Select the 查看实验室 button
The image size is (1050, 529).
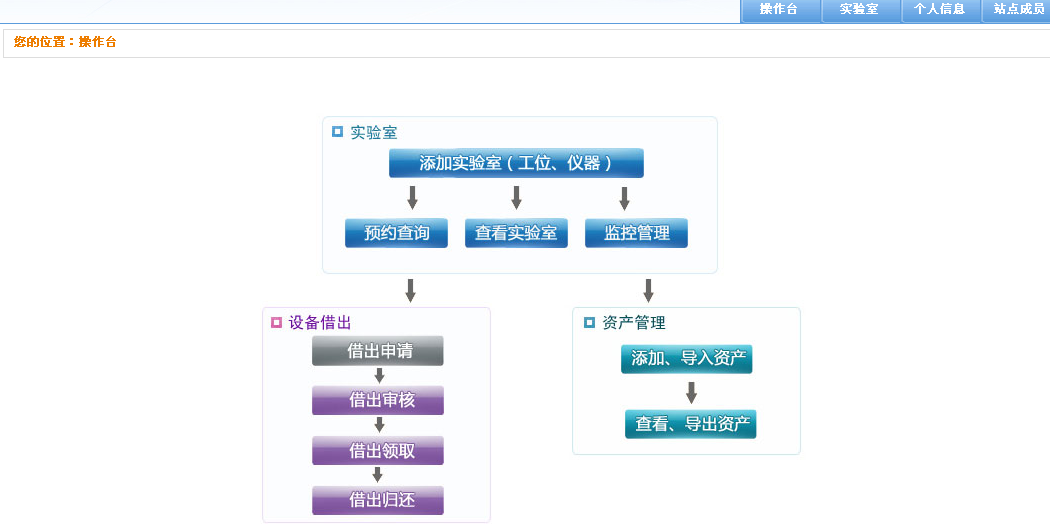[x=516, y=233]
